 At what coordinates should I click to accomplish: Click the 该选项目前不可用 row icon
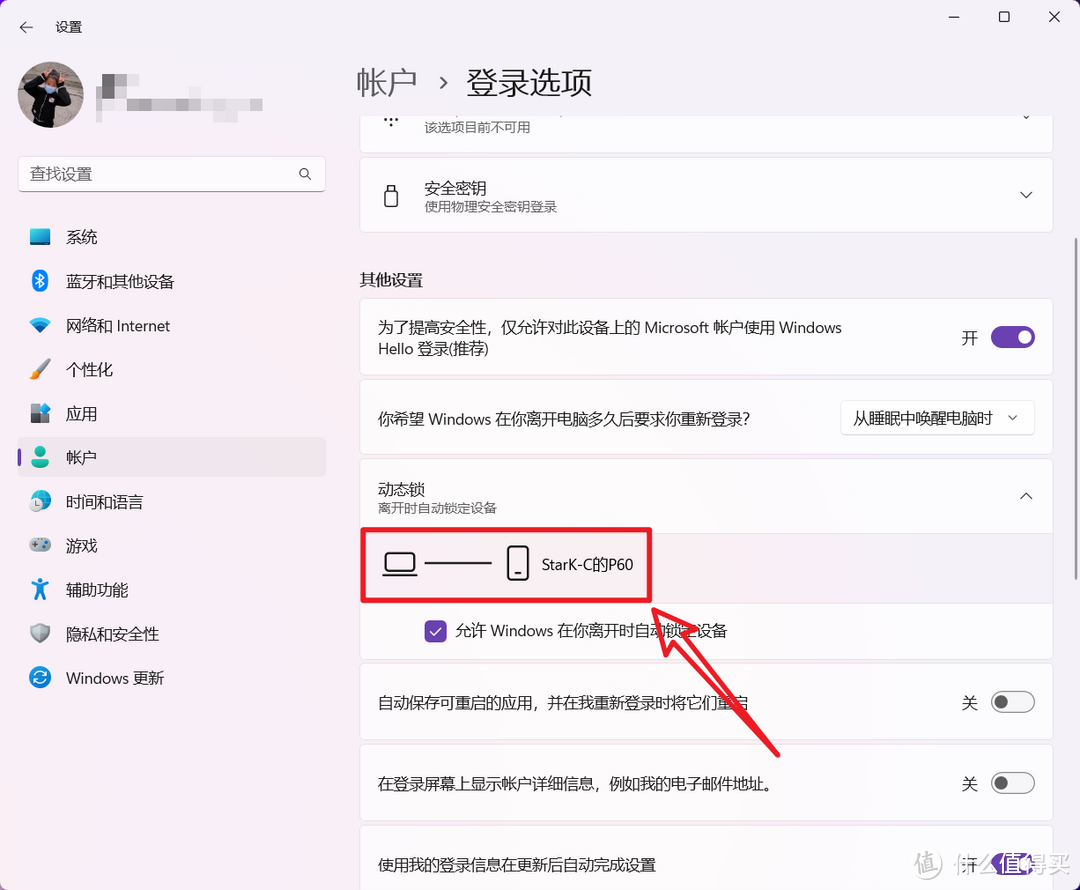point(391,123)
